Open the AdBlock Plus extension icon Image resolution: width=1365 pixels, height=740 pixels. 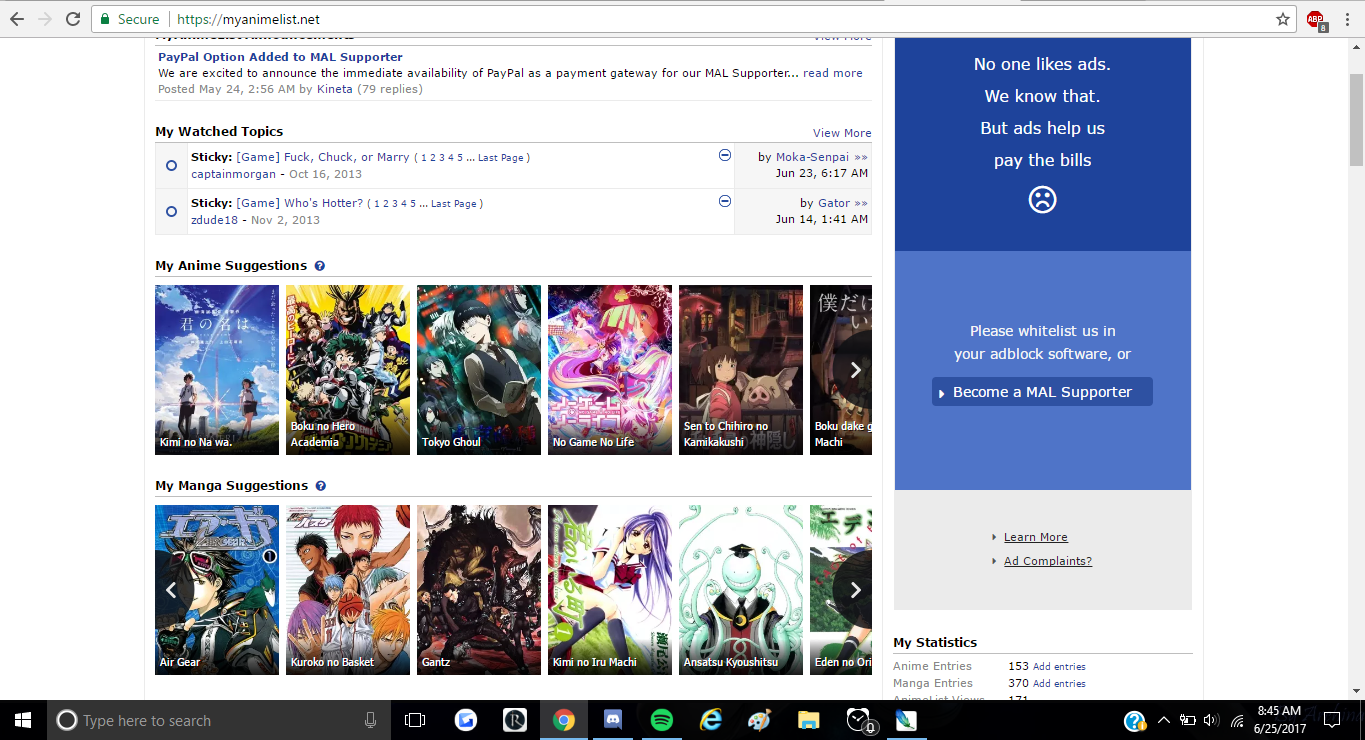pyautogui.click(x=1316, y=19)
